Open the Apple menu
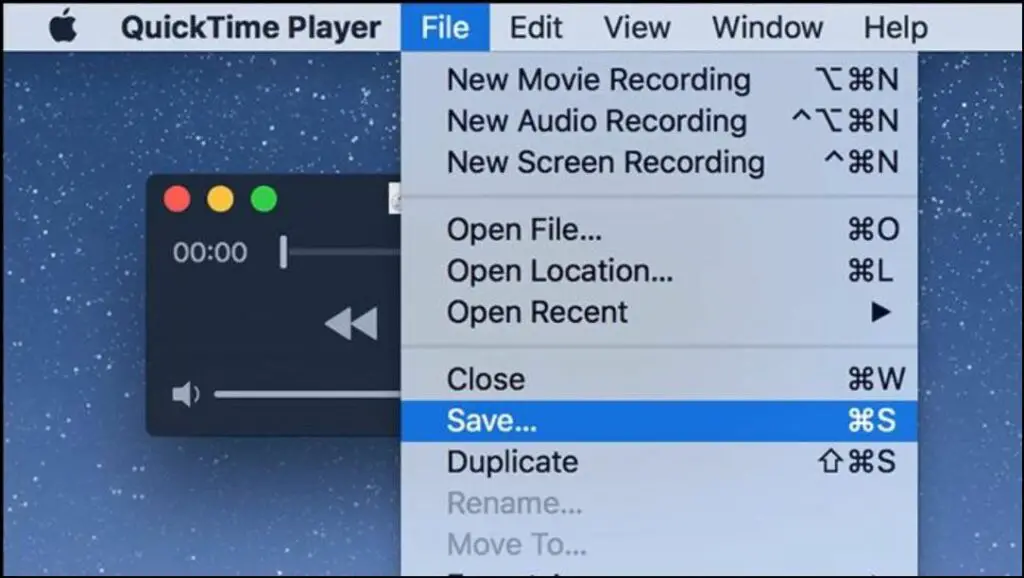This screenshot has height=578, width=1024. click(63, 27)
